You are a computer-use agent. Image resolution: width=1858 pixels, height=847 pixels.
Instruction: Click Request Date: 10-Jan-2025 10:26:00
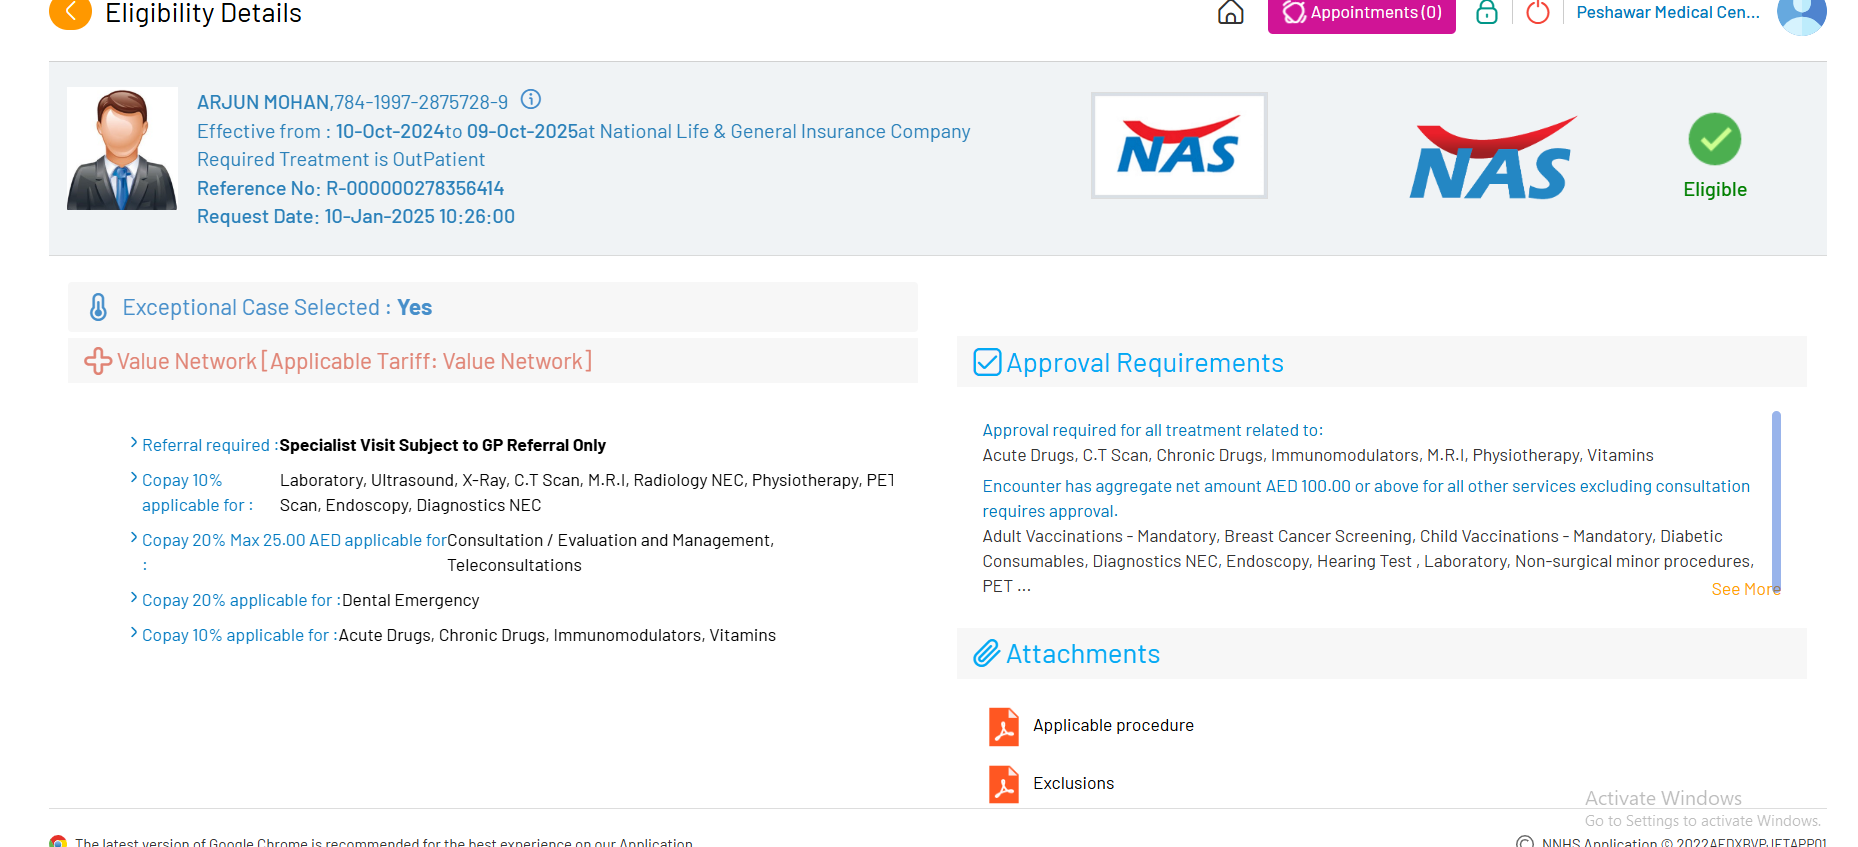(x=356, y=216)
